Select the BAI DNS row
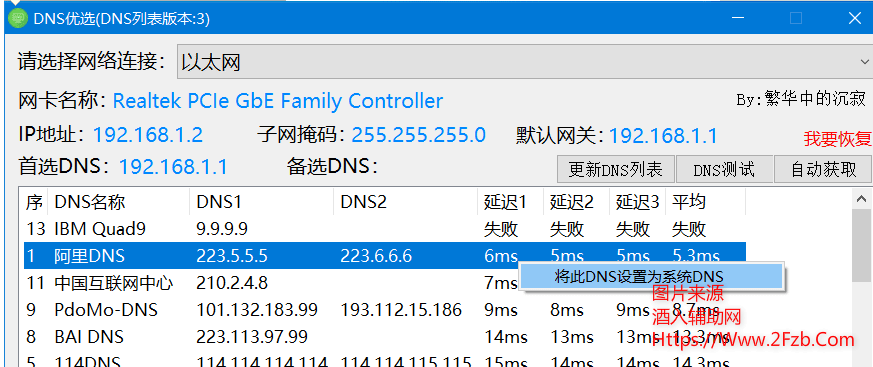Image resolution: width=873 pixels, height=367 pixels. tap(383, 336)
